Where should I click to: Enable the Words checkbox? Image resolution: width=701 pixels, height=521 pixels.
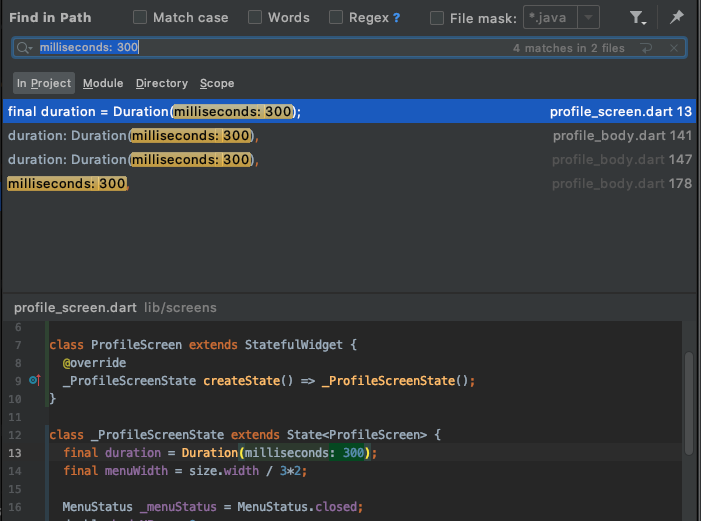[255, 17]
